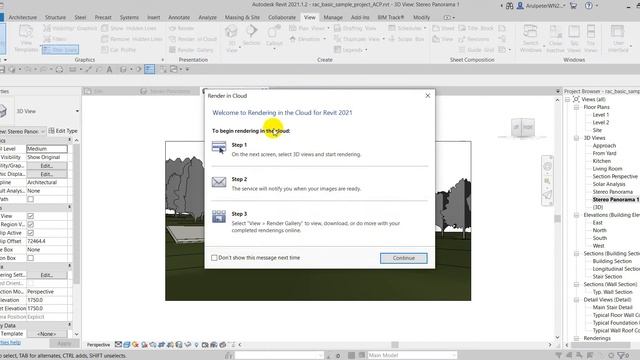Select Level 2 floor plan in Project Browser
Image resolution: width=640 pixels, height=360 pixels.
[601, 122]
